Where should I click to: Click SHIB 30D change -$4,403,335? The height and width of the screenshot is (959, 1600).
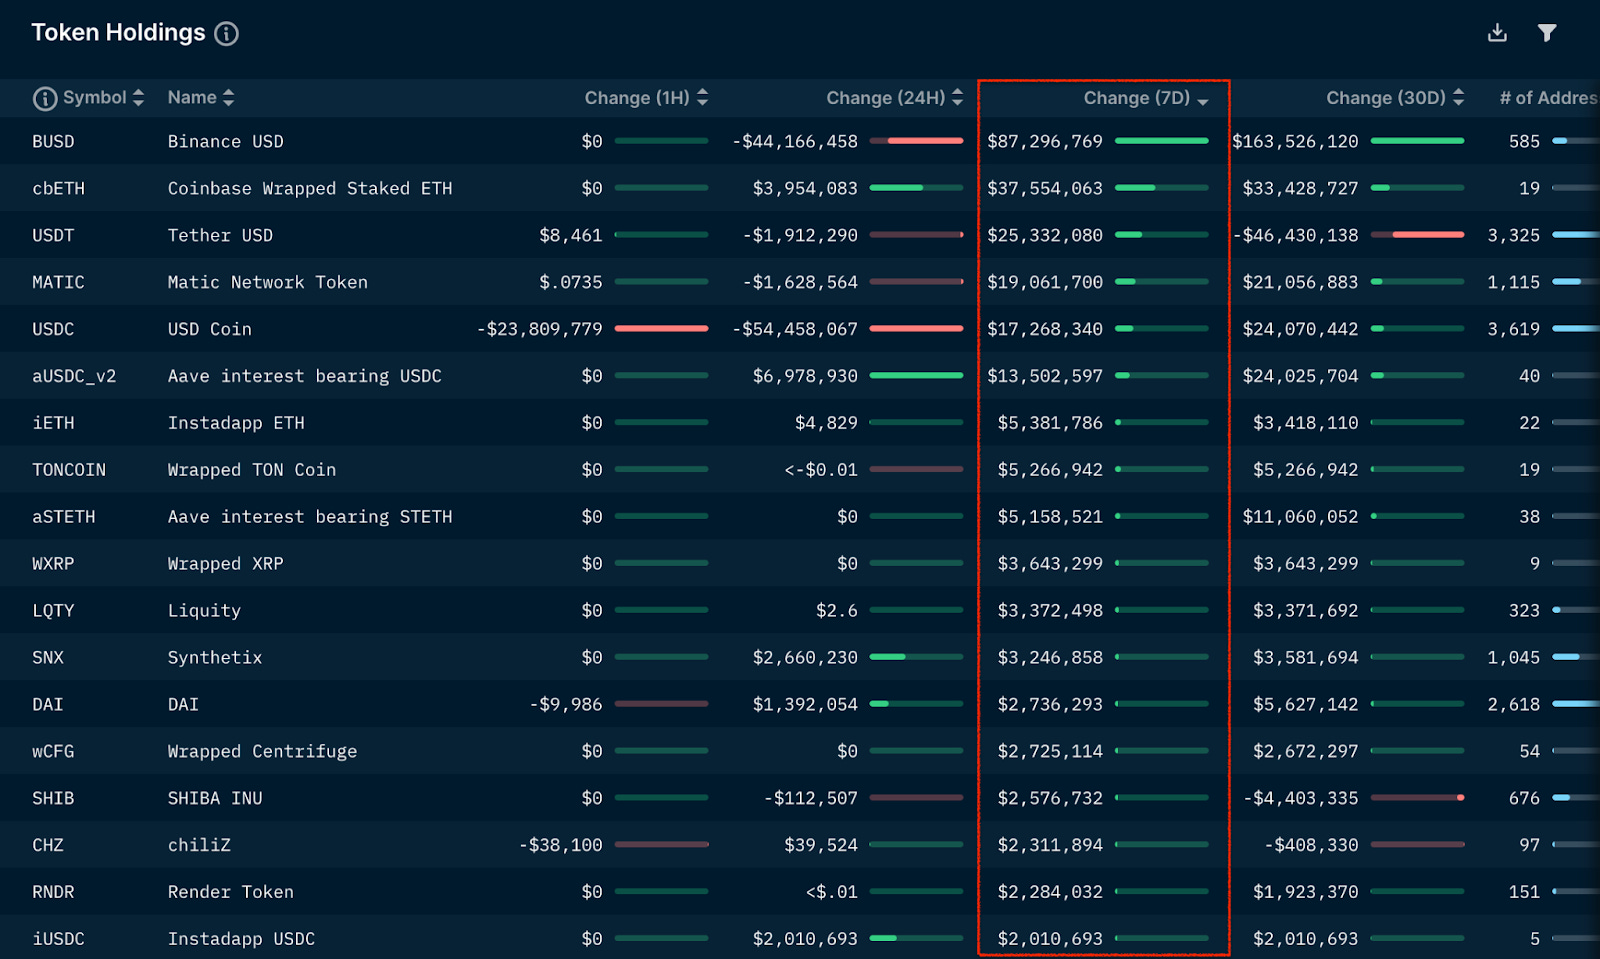tap(1301, 798)
